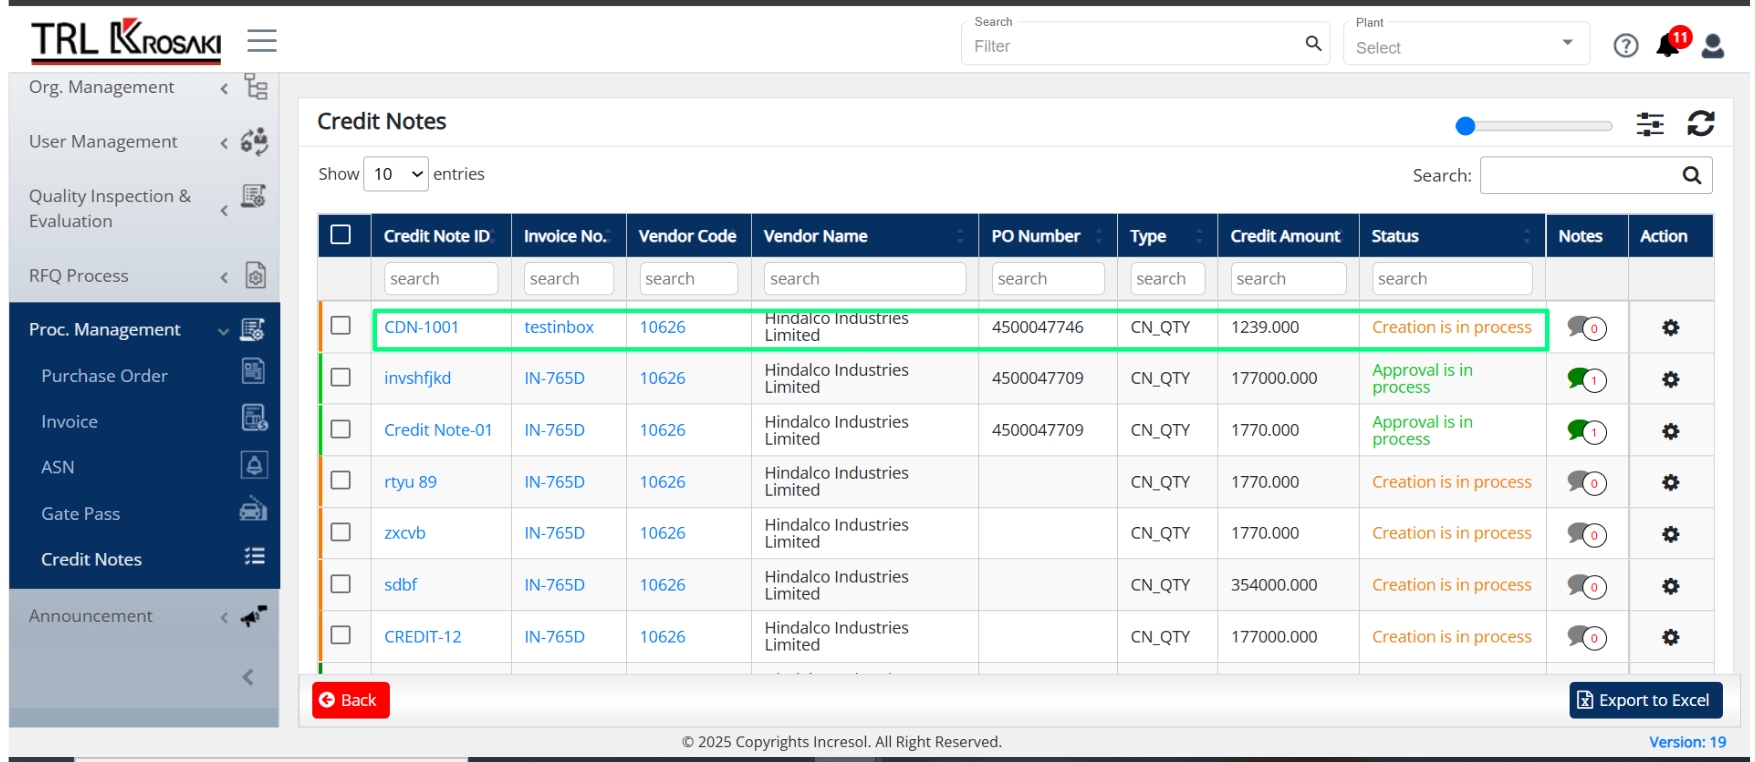Open the Show entries count dropdown

point(396,174)
